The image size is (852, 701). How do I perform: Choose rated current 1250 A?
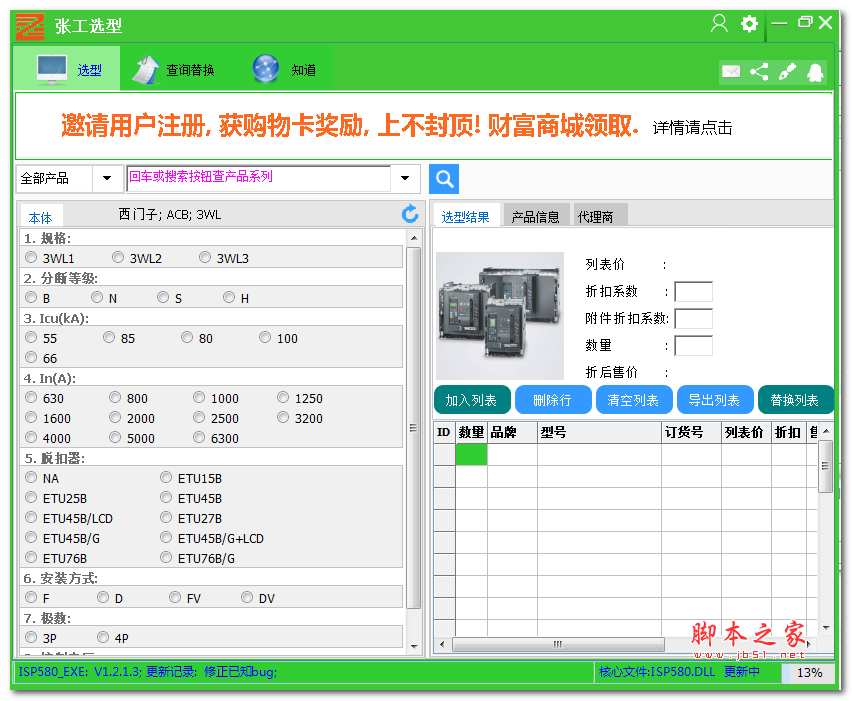283,397
